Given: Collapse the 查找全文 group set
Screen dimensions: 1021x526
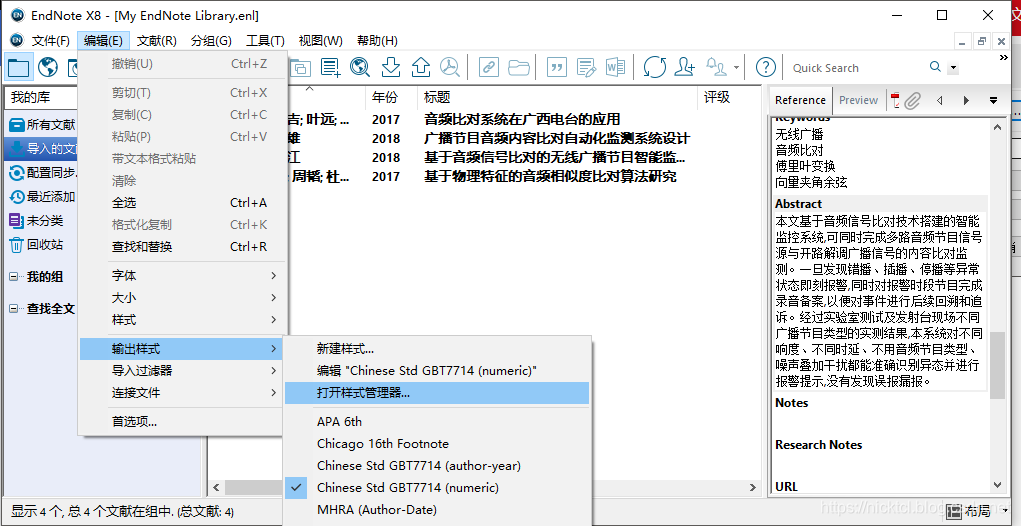Looking at the screenshot, I should tap(14, 309).
